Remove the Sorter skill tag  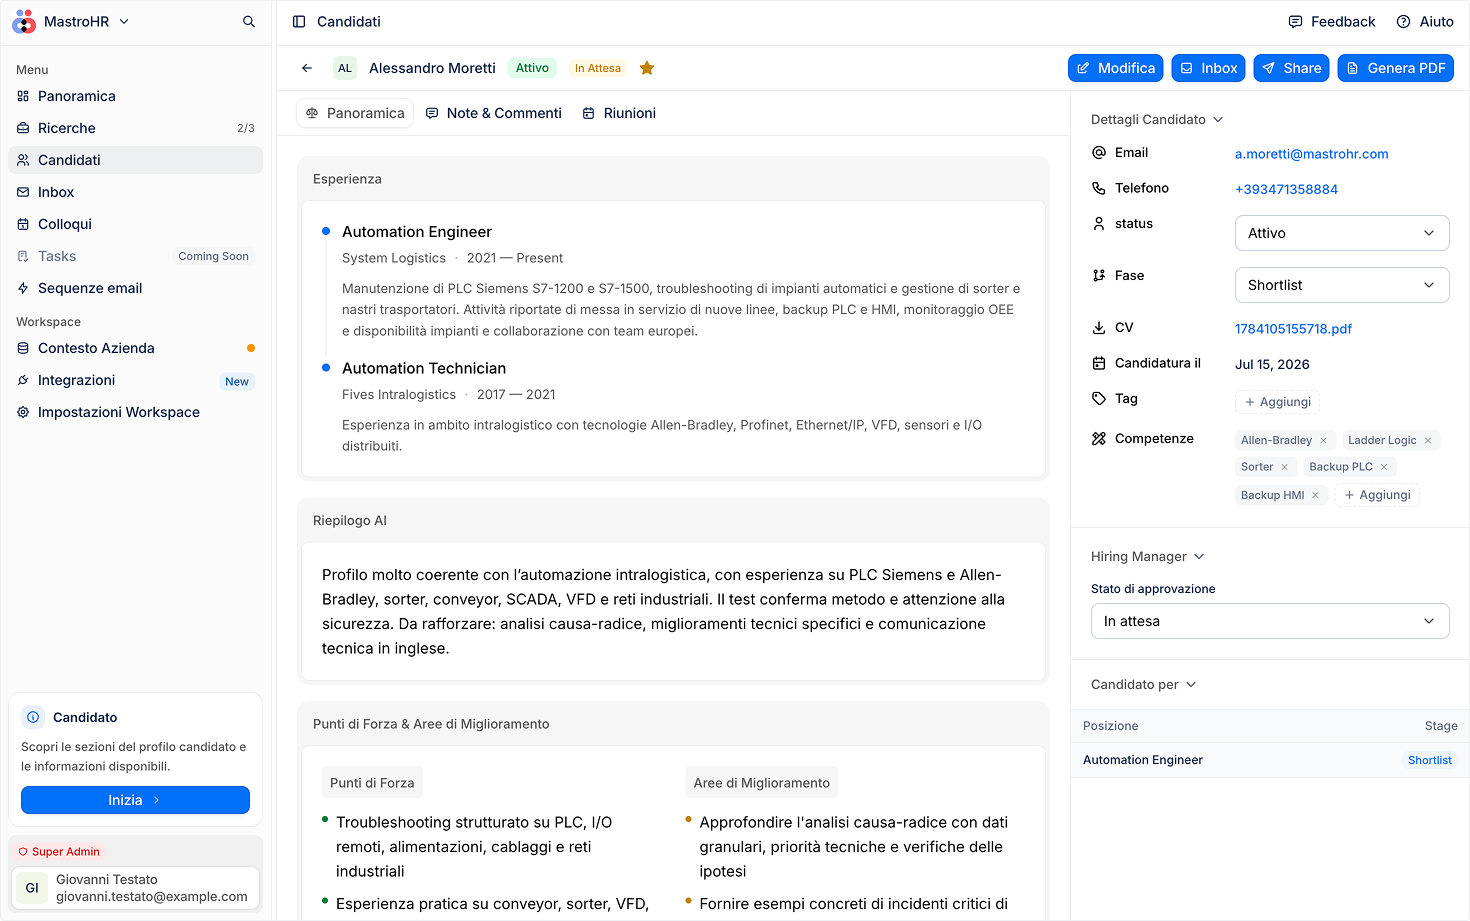click(1285, 467)
